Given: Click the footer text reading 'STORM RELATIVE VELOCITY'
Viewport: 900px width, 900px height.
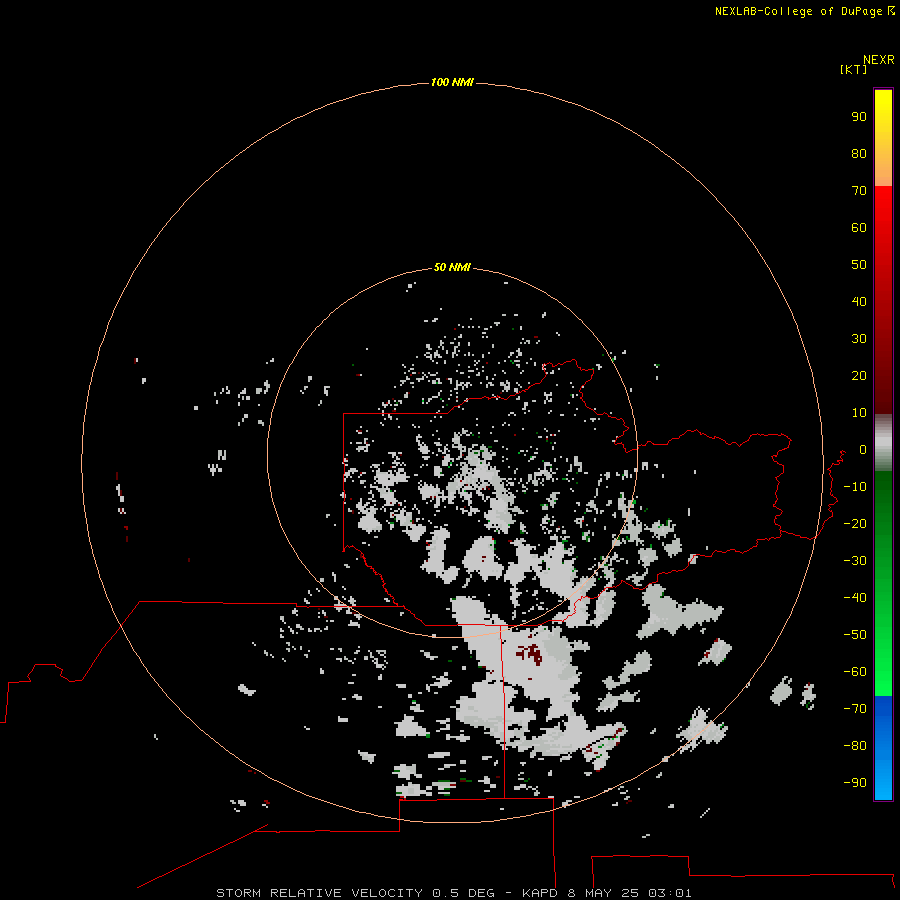Looking at the screenshot, I should coord(319,893).
